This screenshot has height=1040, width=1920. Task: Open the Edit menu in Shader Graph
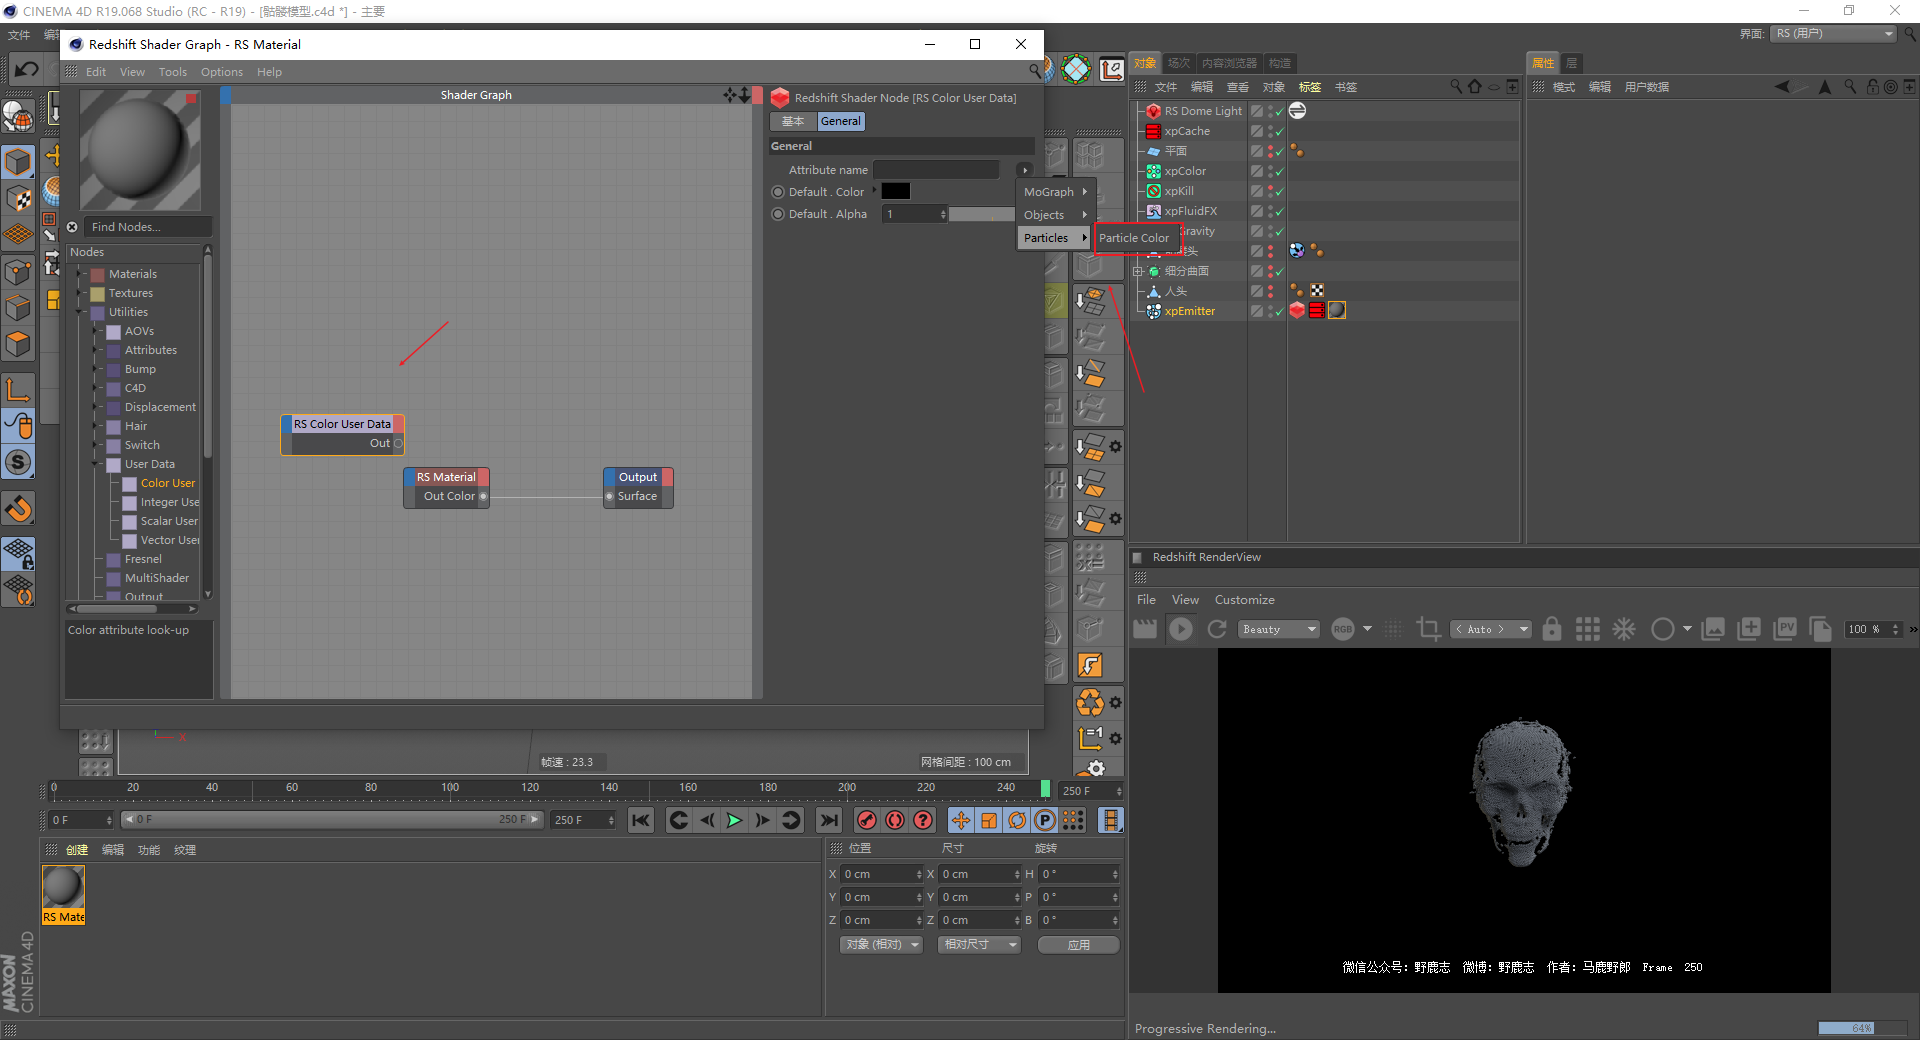96,72
